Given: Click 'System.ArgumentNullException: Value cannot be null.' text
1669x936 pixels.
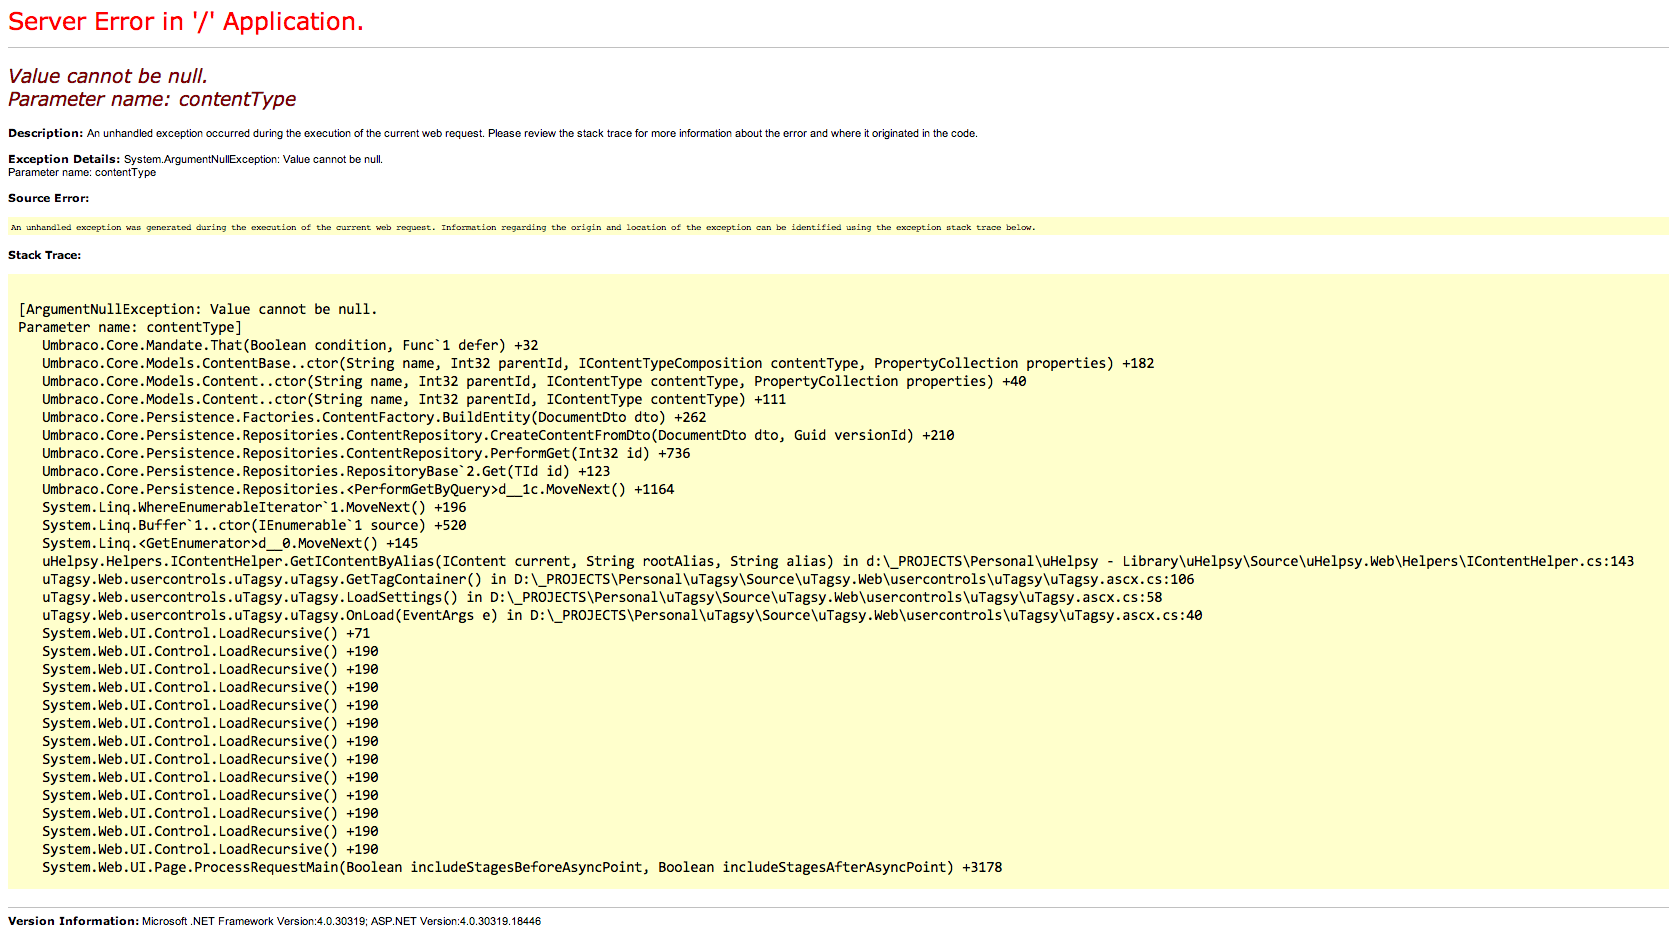Looking at the screenshot, I should [x=253, y=159].
